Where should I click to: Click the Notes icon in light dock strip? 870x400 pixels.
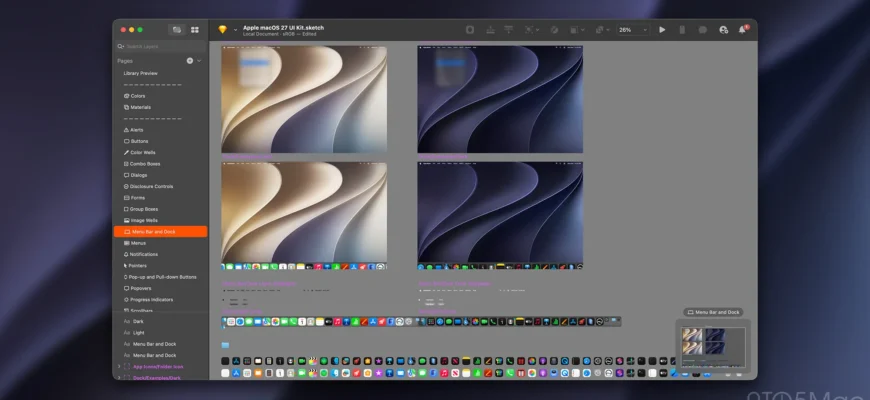320,322
